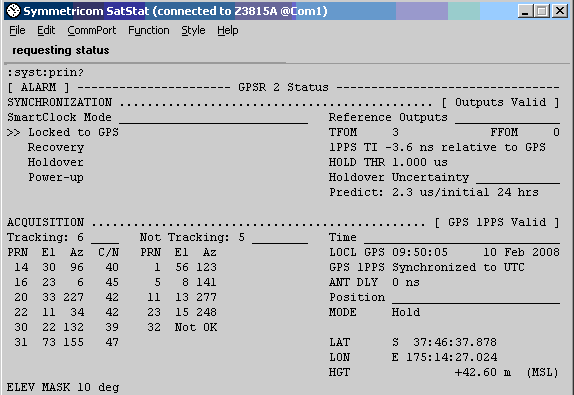Viewport: 574px width, 395px height.
Task: Click the 'MODE Hold' line
Action: click(374, 312)
